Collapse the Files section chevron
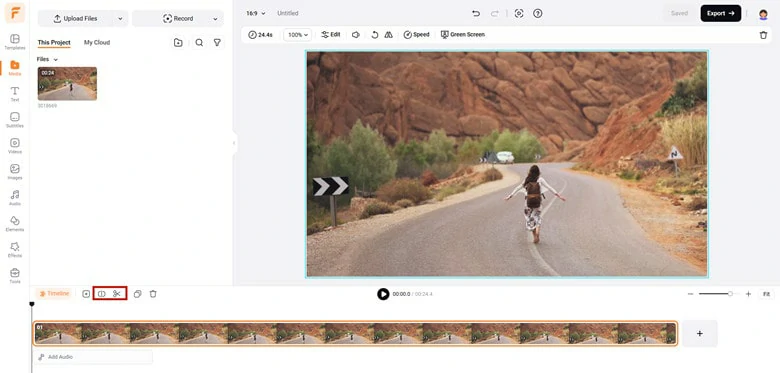The width and height of the screenshot is (780, 373). click(x=55, y=60)
